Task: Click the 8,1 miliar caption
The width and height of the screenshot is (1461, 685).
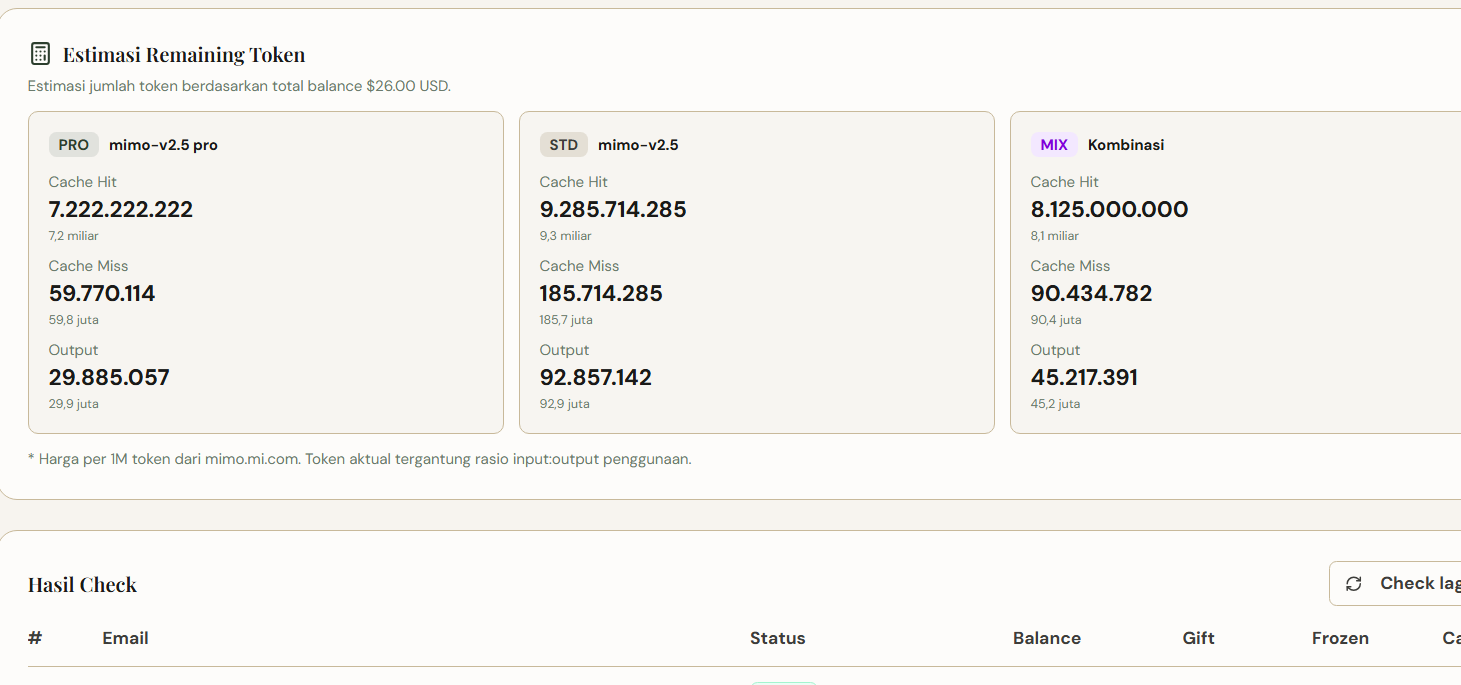Action: coord(1055,236)
